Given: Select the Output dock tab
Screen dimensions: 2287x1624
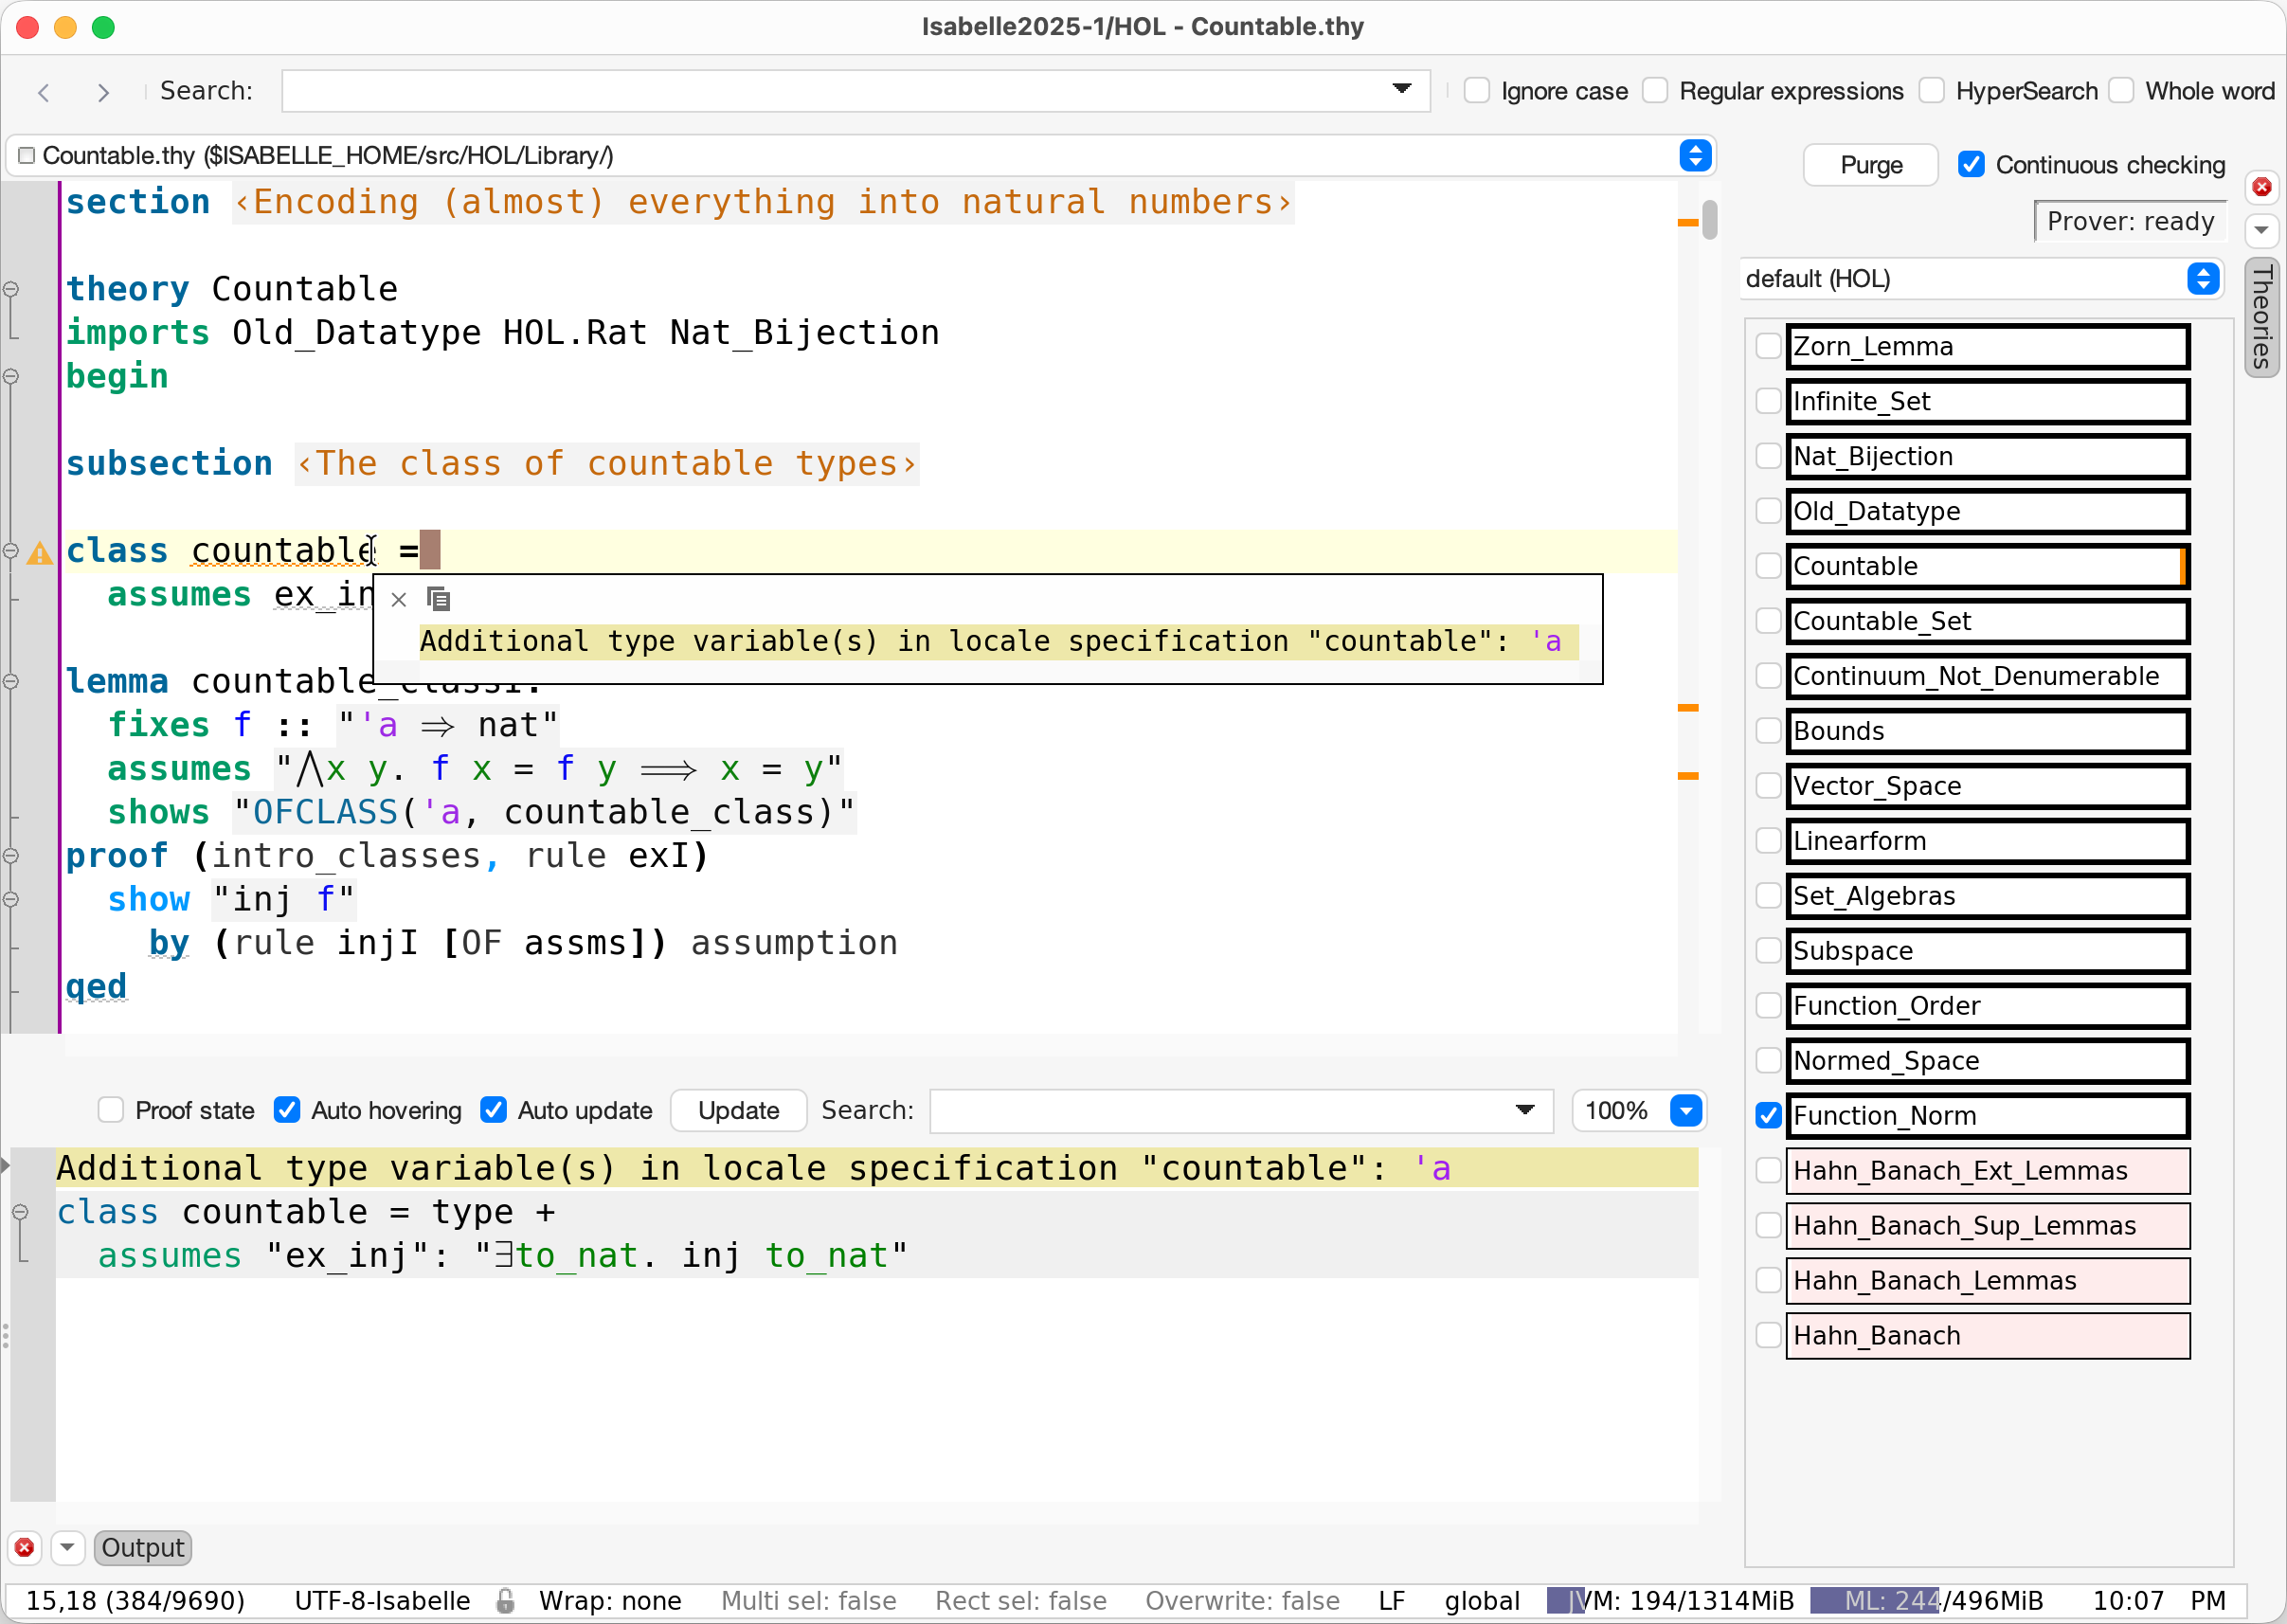Looking at the screenshot, I should [x=142, y=1547].
